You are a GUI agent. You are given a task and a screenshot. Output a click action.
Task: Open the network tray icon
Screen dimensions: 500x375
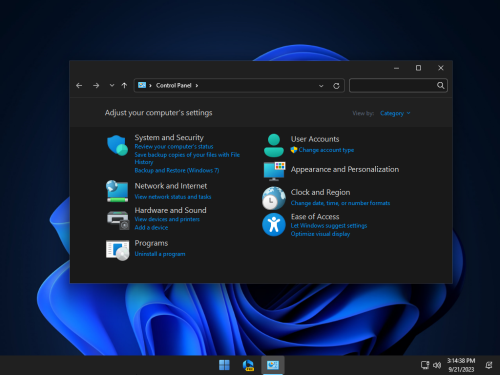[x=425, y=365]
